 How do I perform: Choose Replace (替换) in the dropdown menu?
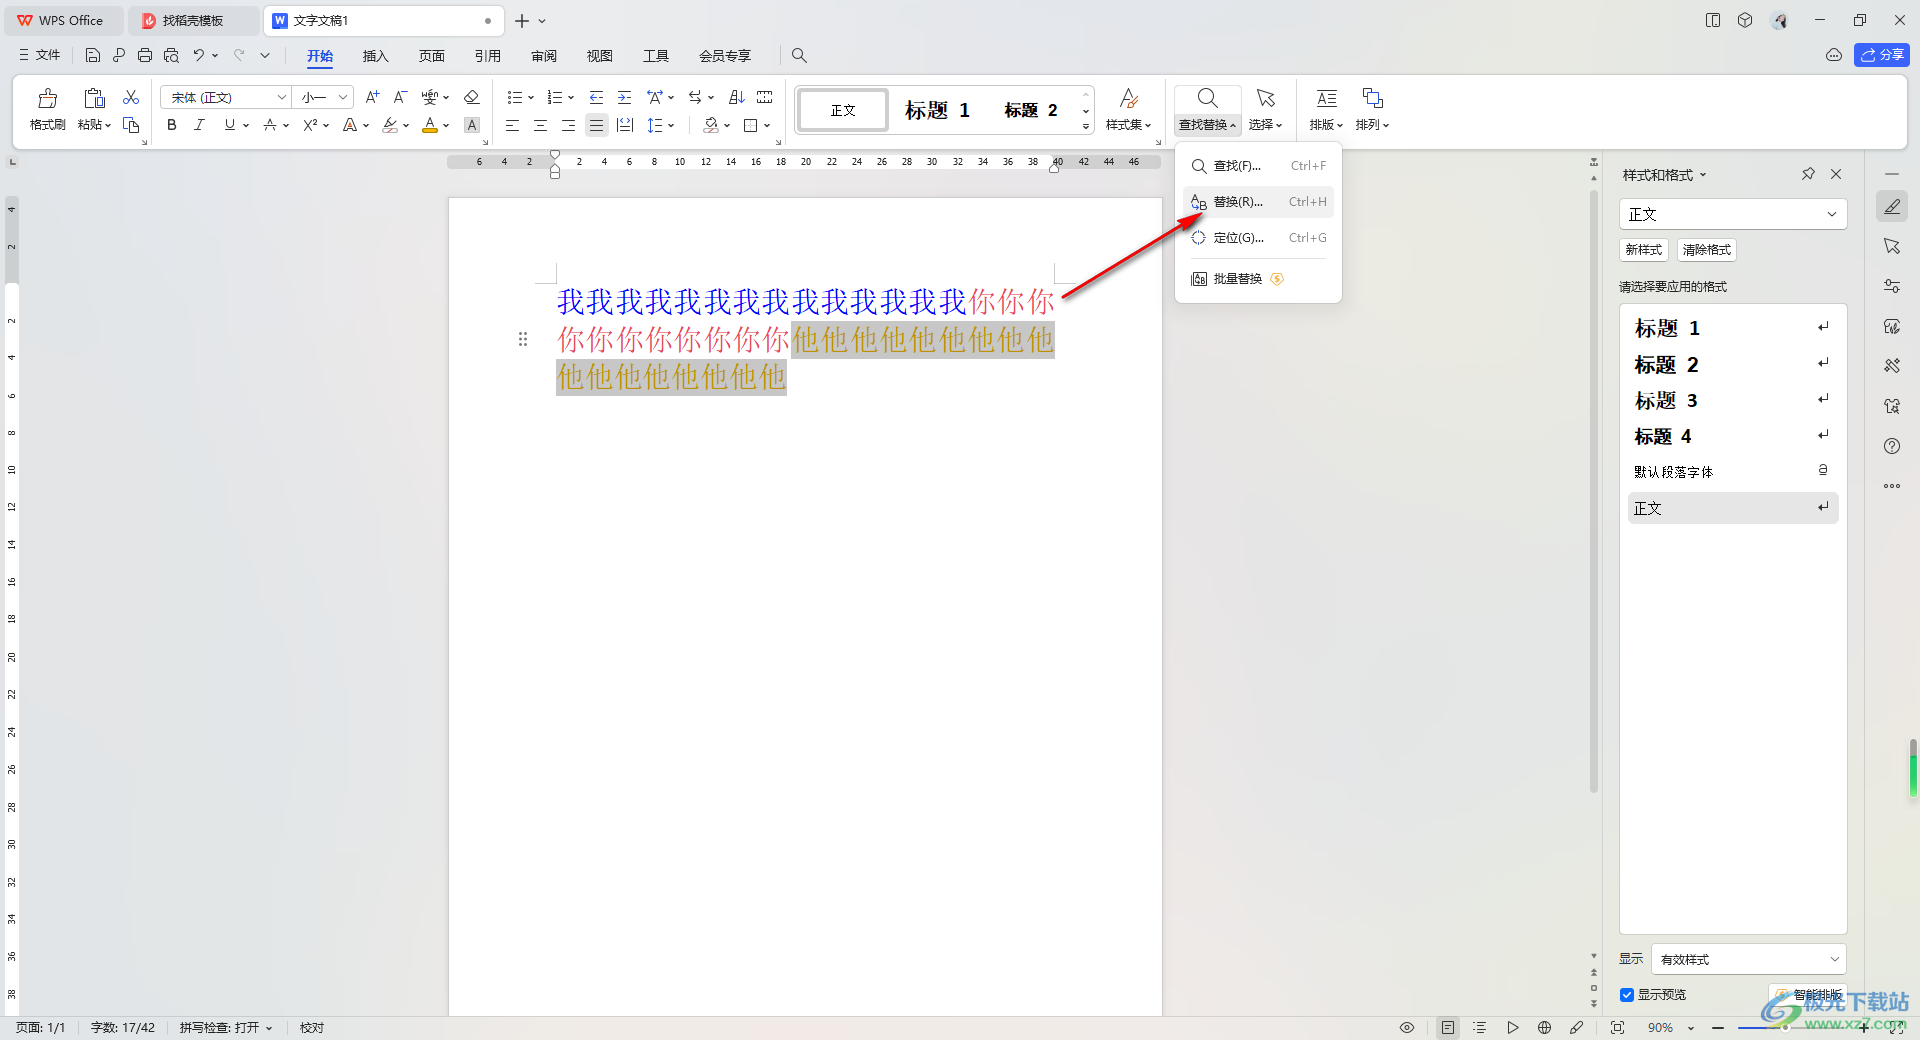[x=1258, y=202]
